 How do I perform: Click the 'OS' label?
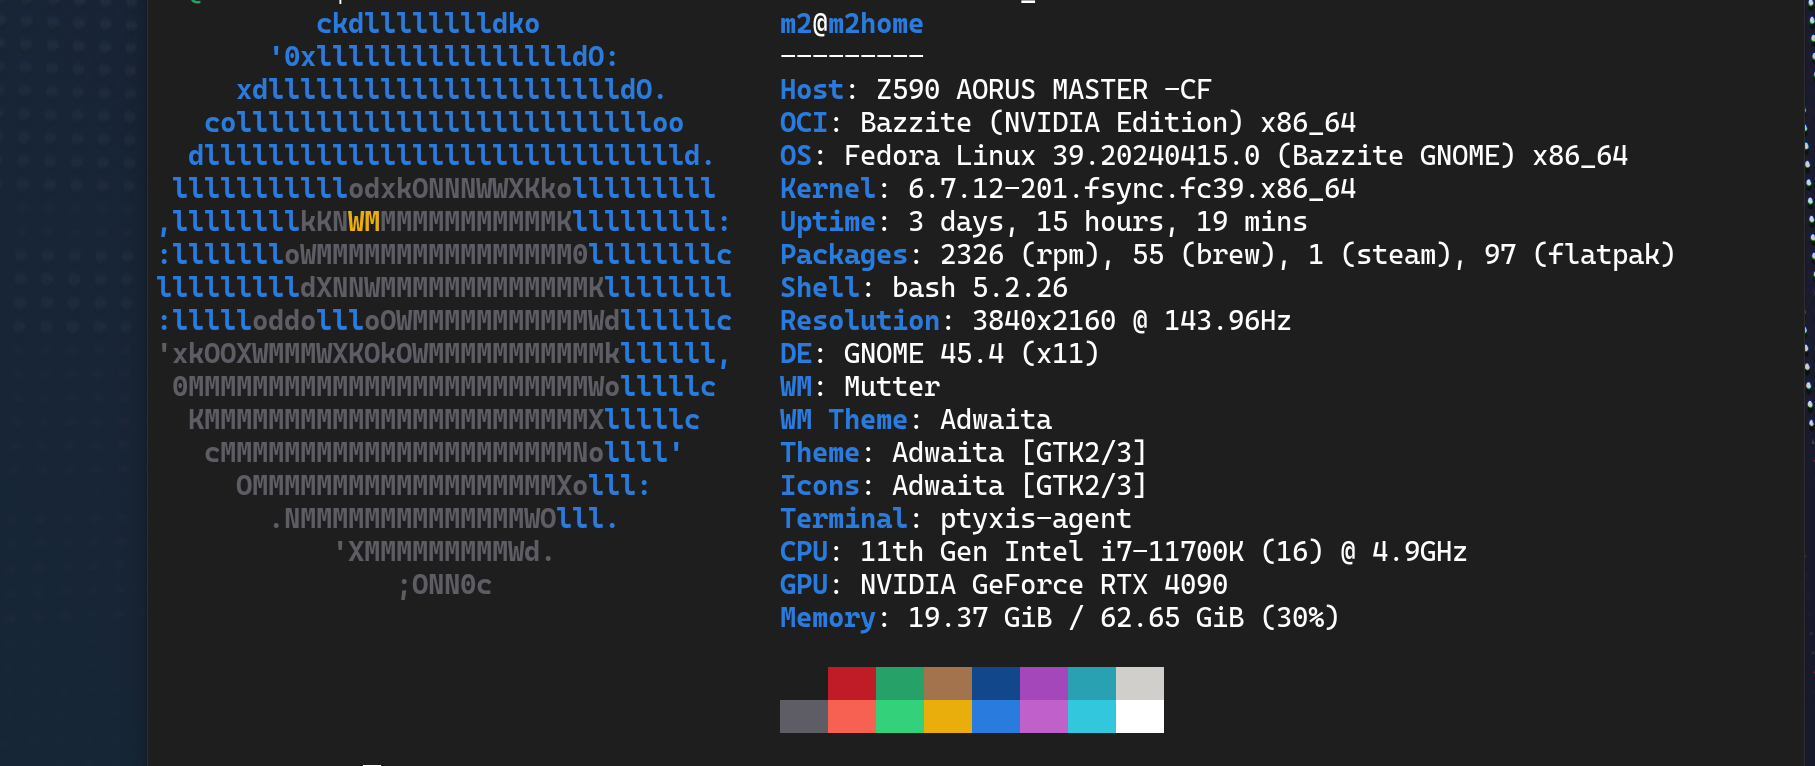point(796,156)
